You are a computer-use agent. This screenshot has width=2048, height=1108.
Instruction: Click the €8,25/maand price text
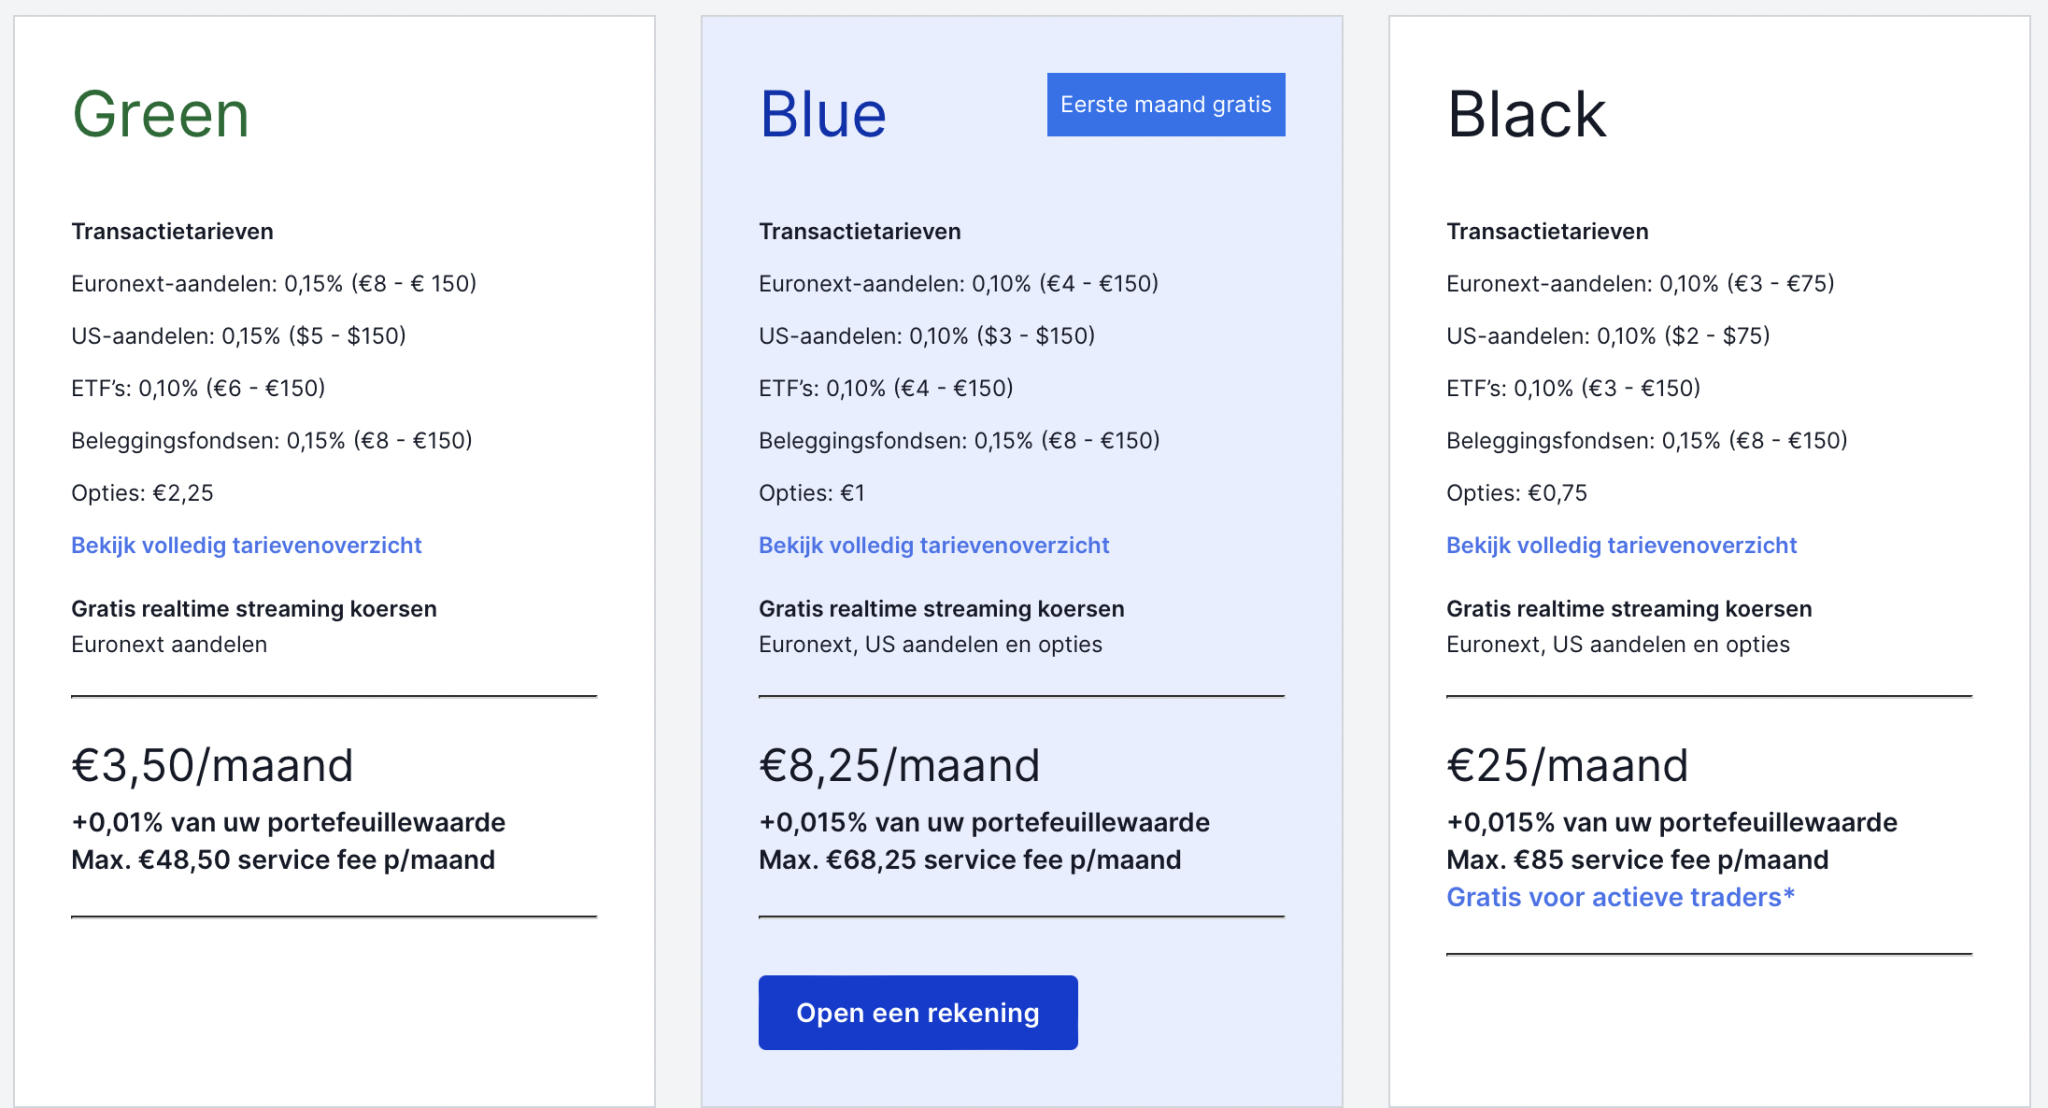click(x=899, y=766)
